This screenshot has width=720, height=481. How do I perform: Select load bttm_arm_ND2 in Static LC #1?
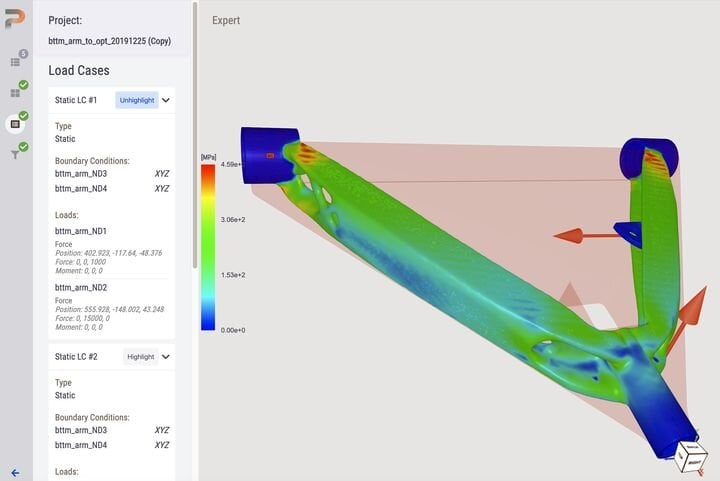click(x=82, y=287)
